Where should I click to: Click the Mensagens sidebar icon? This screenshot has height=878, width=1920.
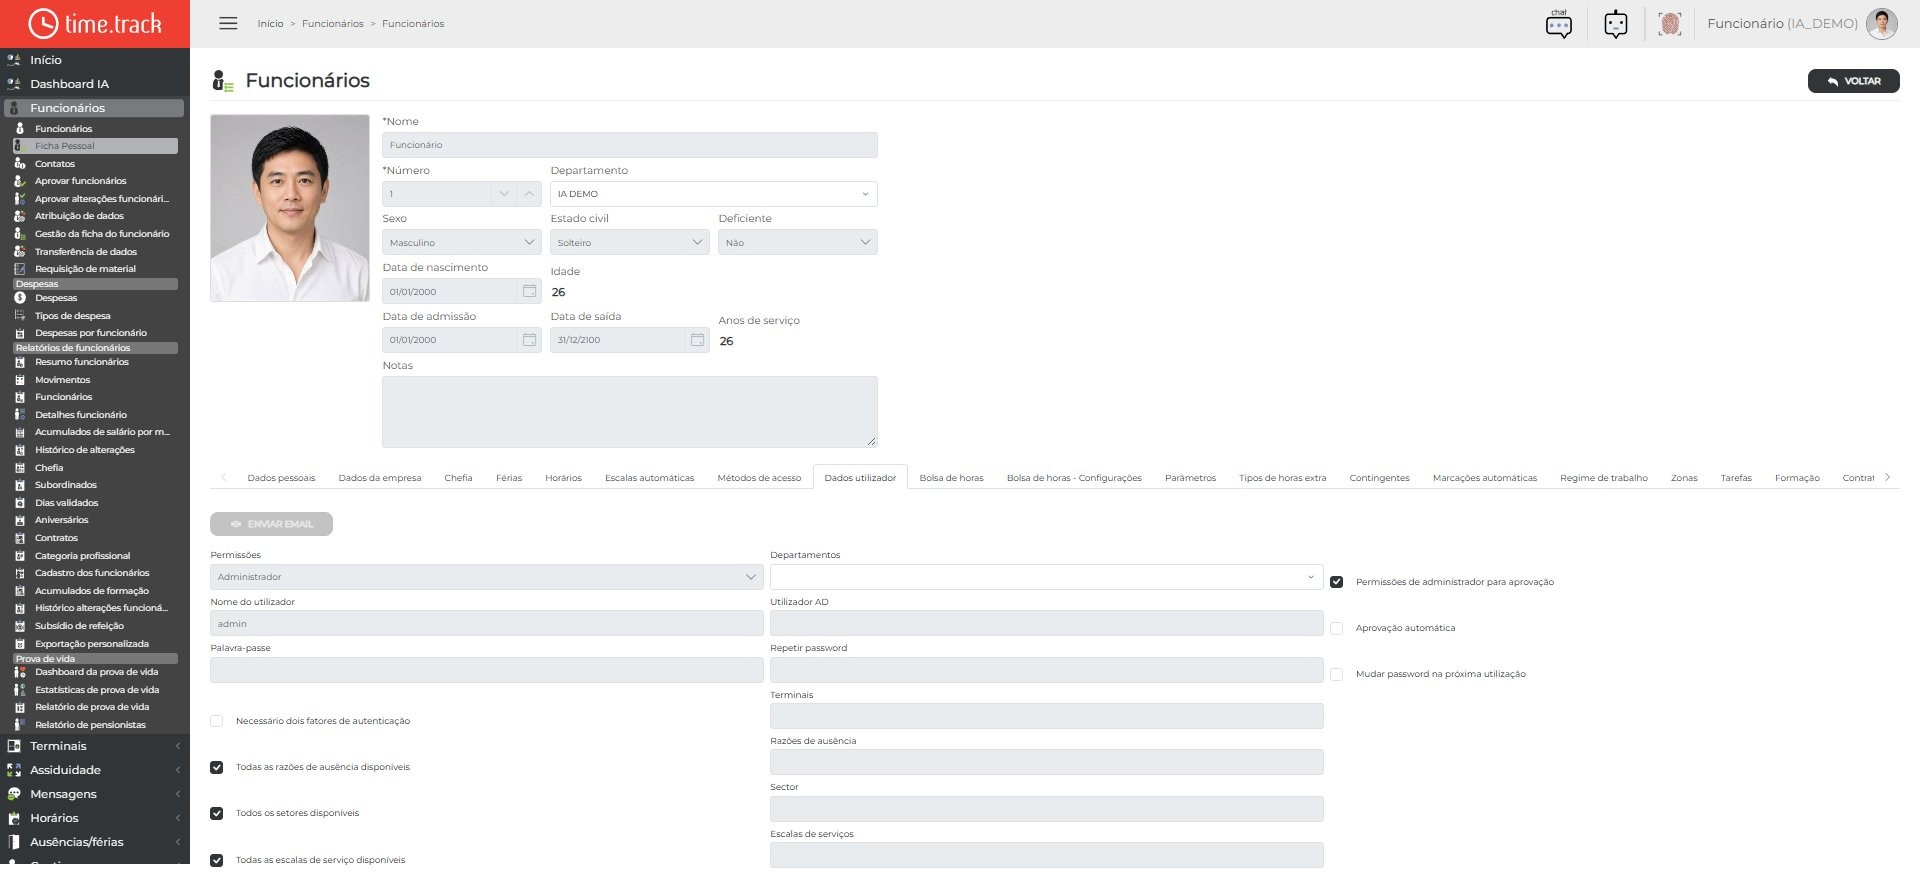point(14,794)
